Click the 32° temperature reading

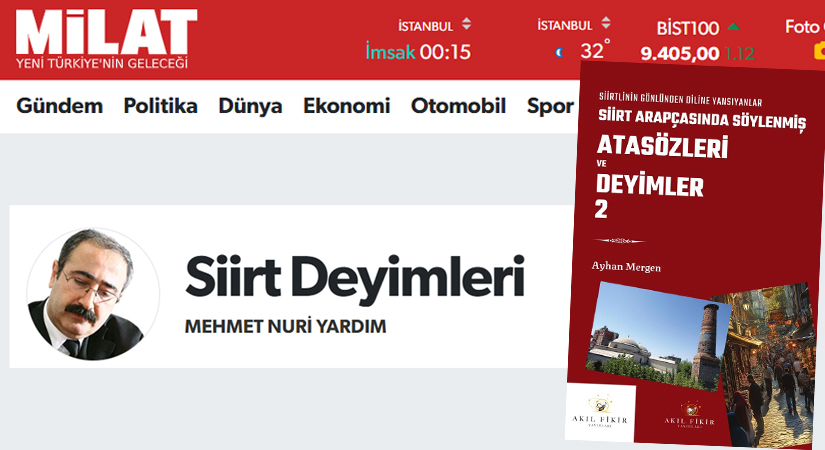(x=595, y=50)
